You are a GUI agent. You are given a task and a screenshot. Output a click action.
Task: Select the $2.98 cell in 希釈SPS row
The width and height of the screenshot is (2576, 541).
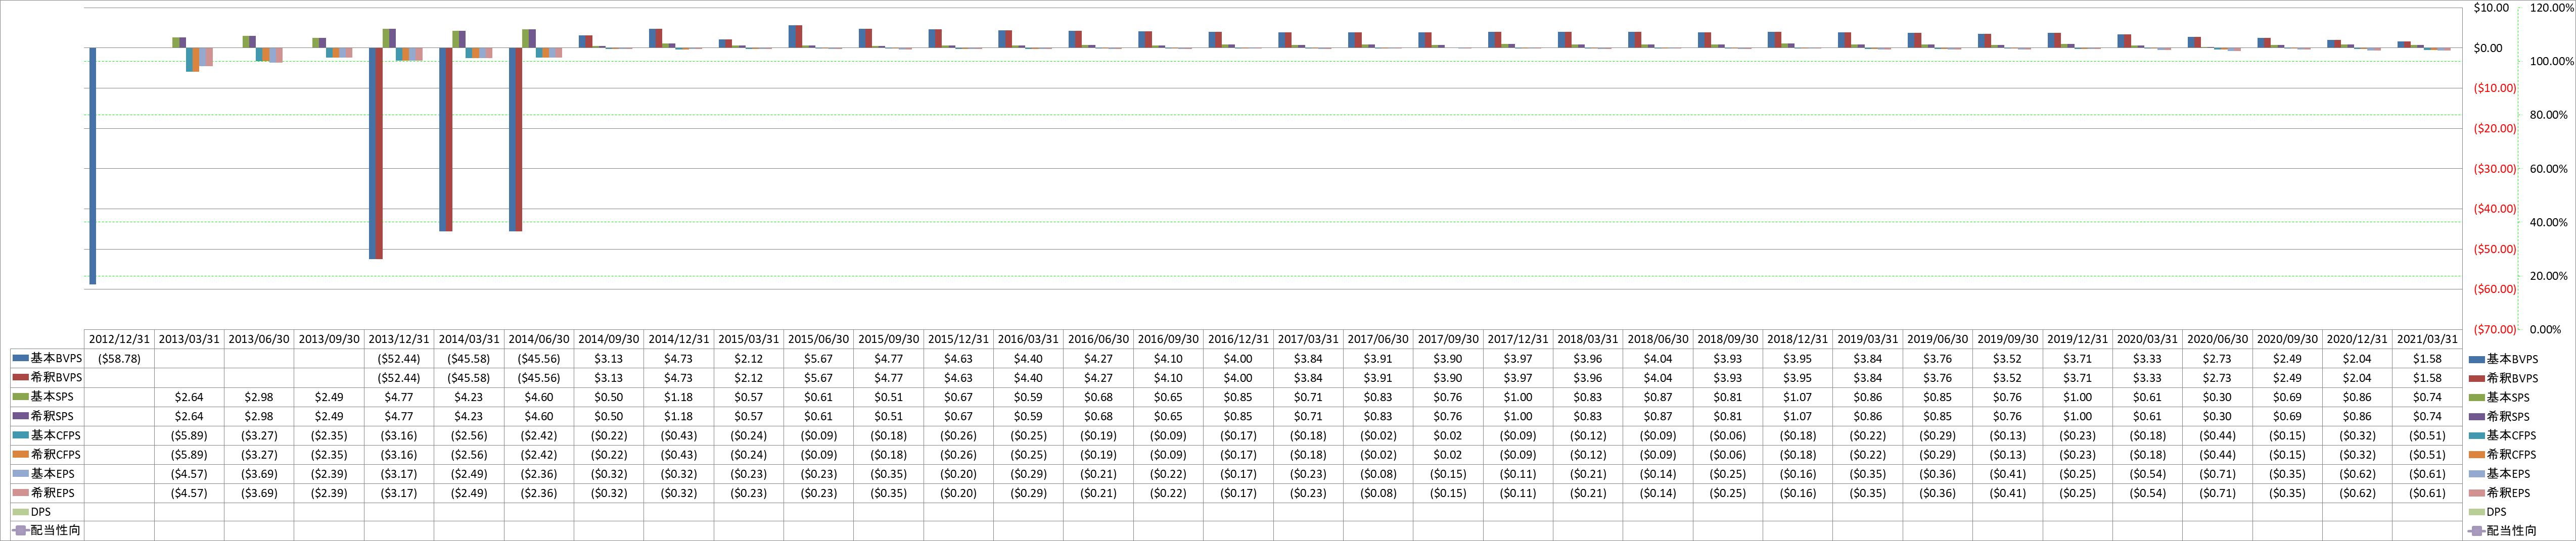(x=259, y=416)
